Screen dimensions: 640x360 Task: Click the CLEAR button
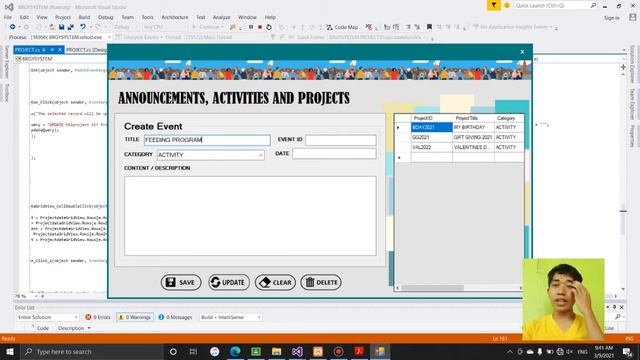pos(276,282)
